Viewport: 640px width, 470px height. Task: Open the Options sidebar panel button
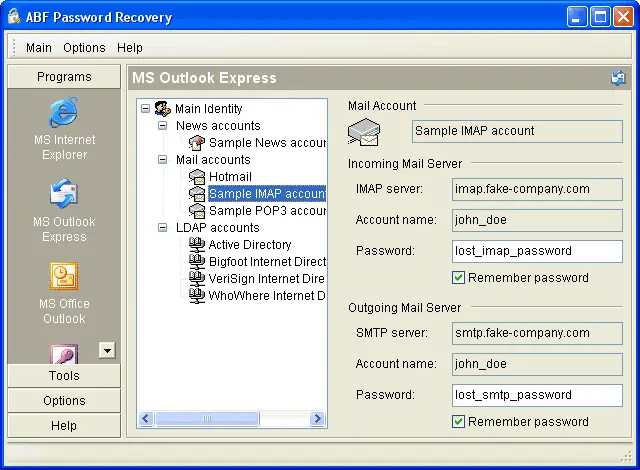pyautogui.click(x=64, y=401)
